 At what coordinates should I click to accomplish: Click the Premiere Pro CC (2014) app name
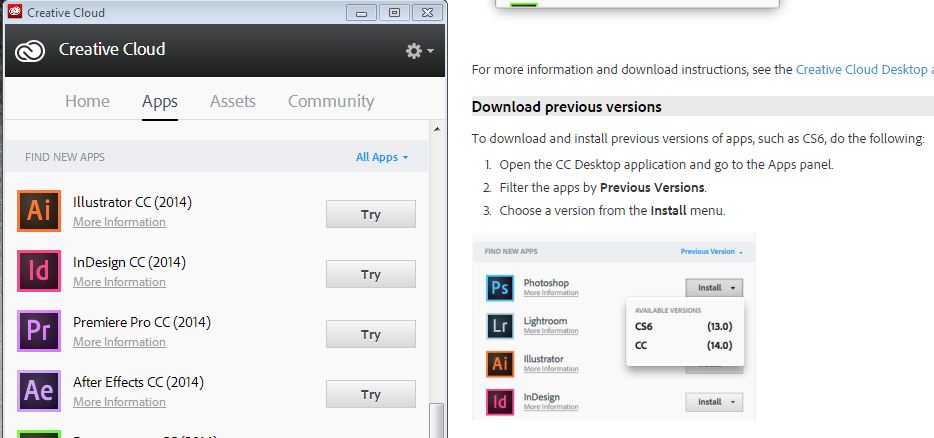point(142,322)
